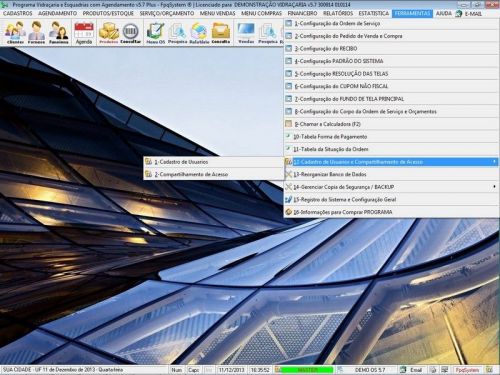
Task: Click the OS Pesquisa magnifier icon
Action: point(177,32)
